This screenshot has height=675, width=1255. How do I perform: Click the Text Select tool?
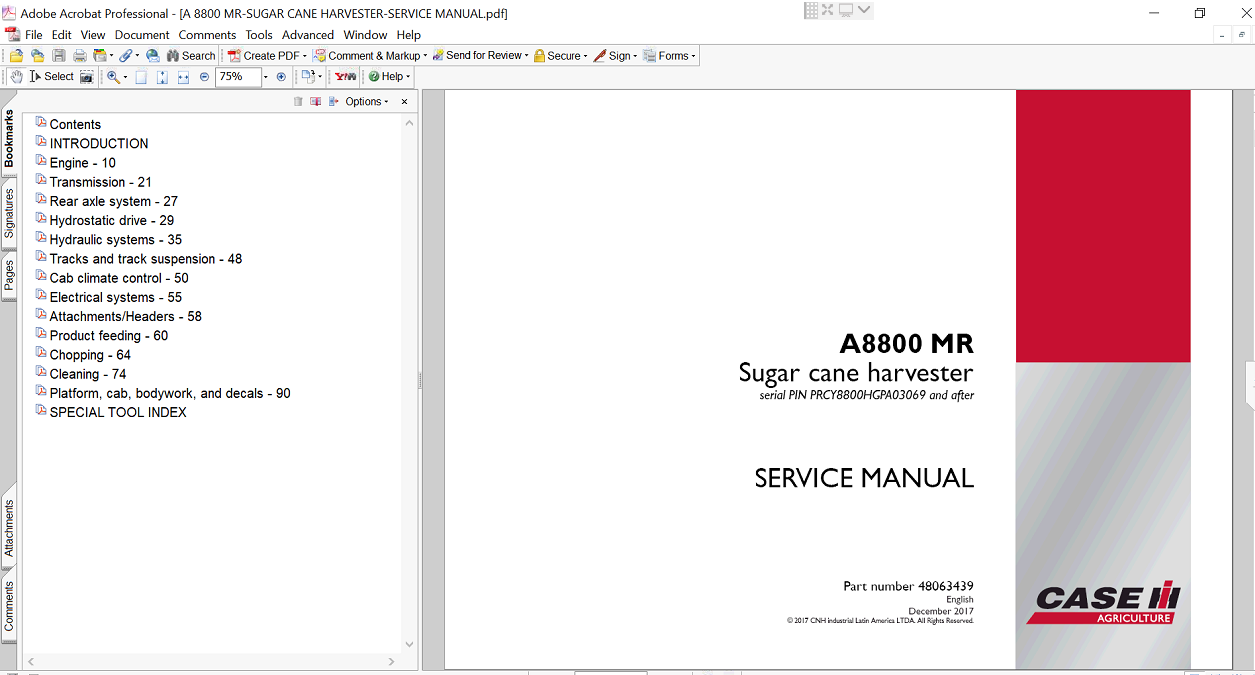pos(52,77)
